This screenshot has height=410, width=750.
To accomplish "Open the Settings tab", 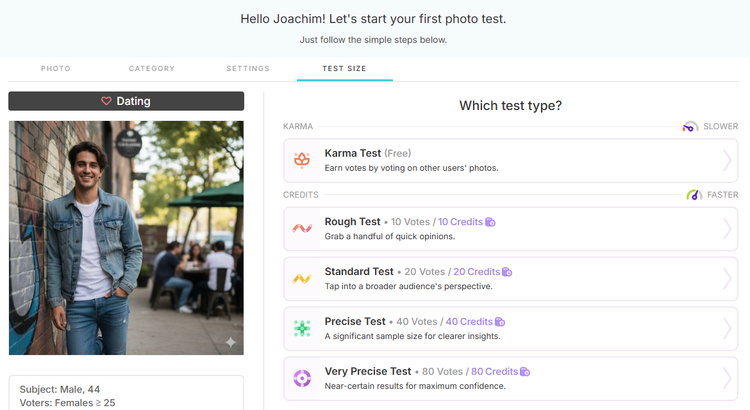I will coord(248,69).
